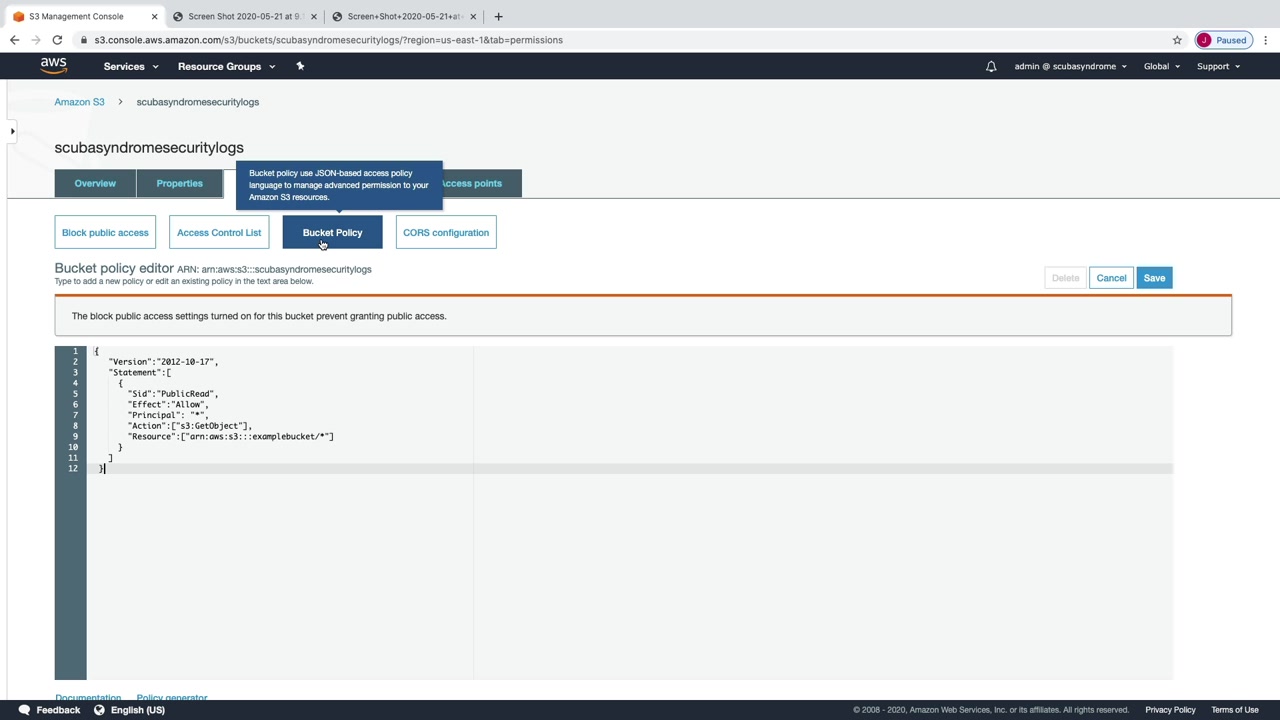Click the "Sid":"PublicRead" line

coord(173,394)
